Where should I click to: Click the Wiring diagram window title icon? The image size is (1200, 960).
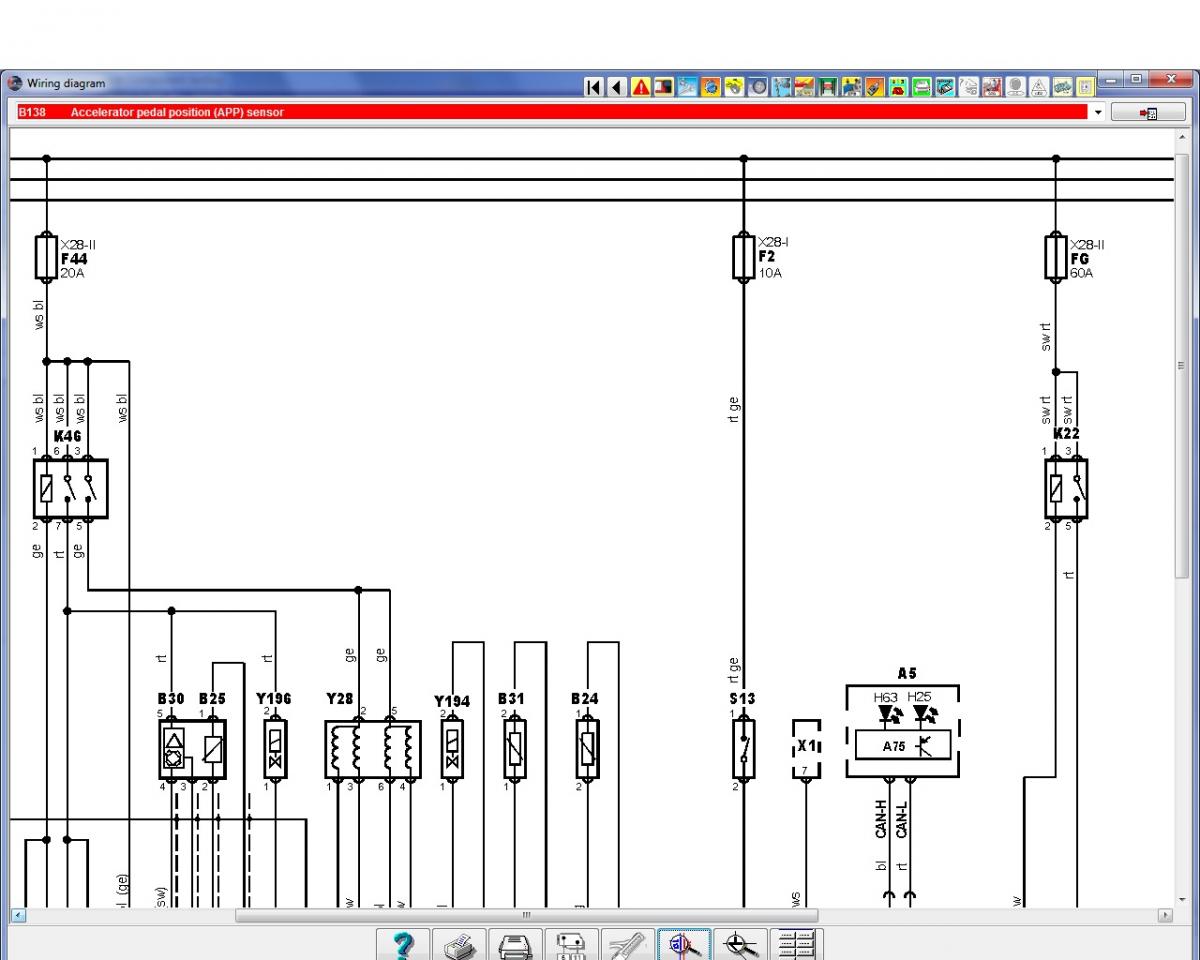click(15, 83)
